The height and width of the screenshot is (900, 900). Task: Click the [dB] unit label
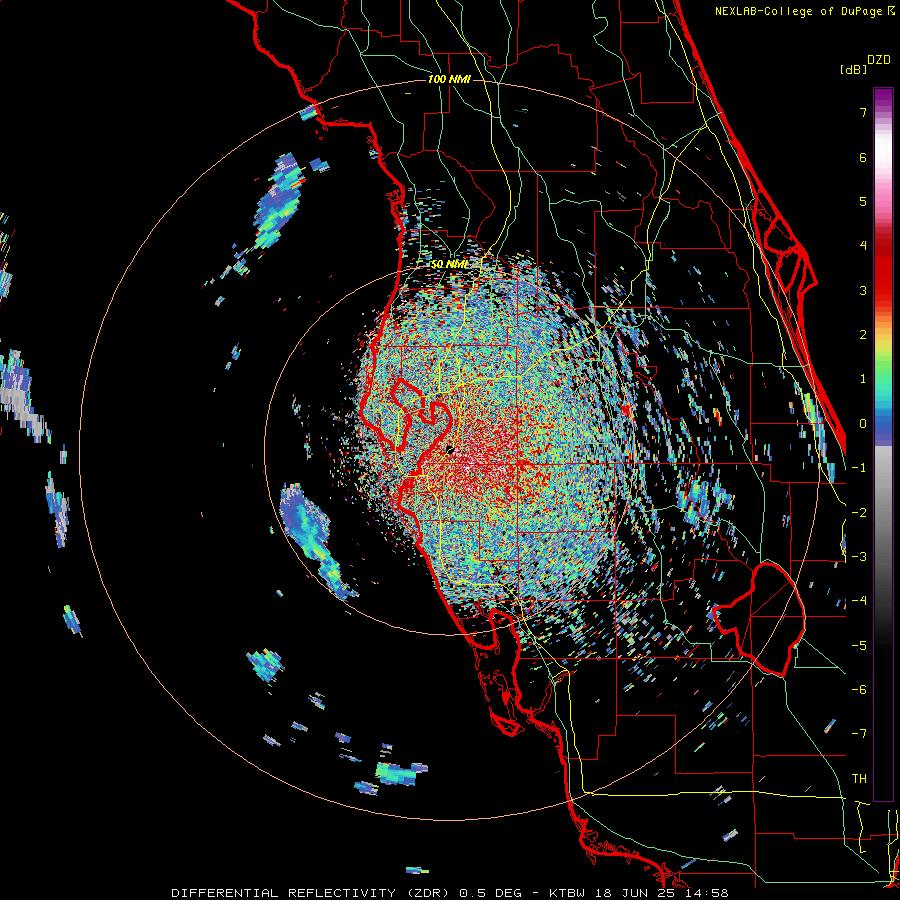pos(854,69)
